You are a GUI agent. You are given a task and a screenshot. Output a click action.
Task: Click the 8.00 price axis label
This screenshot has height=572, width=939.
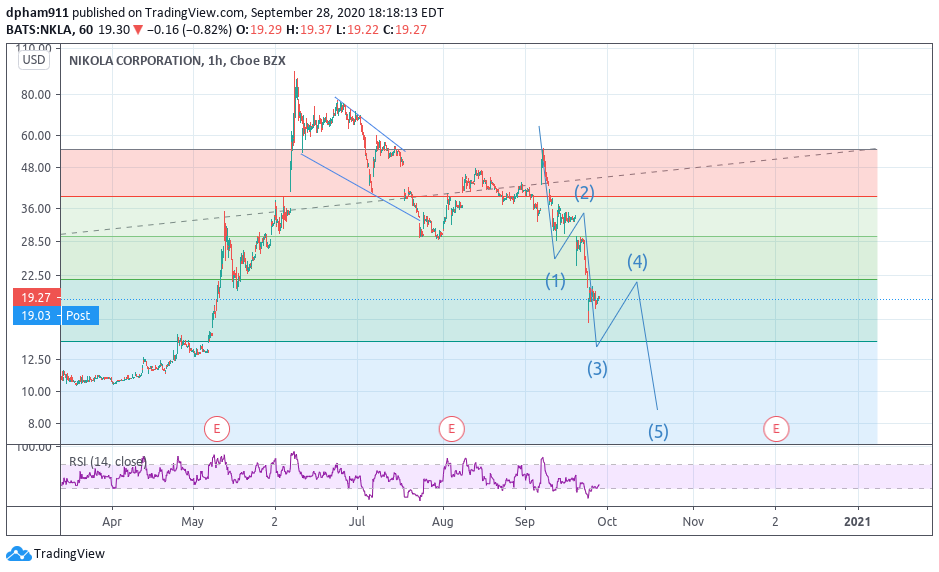(x=40, y=423)
